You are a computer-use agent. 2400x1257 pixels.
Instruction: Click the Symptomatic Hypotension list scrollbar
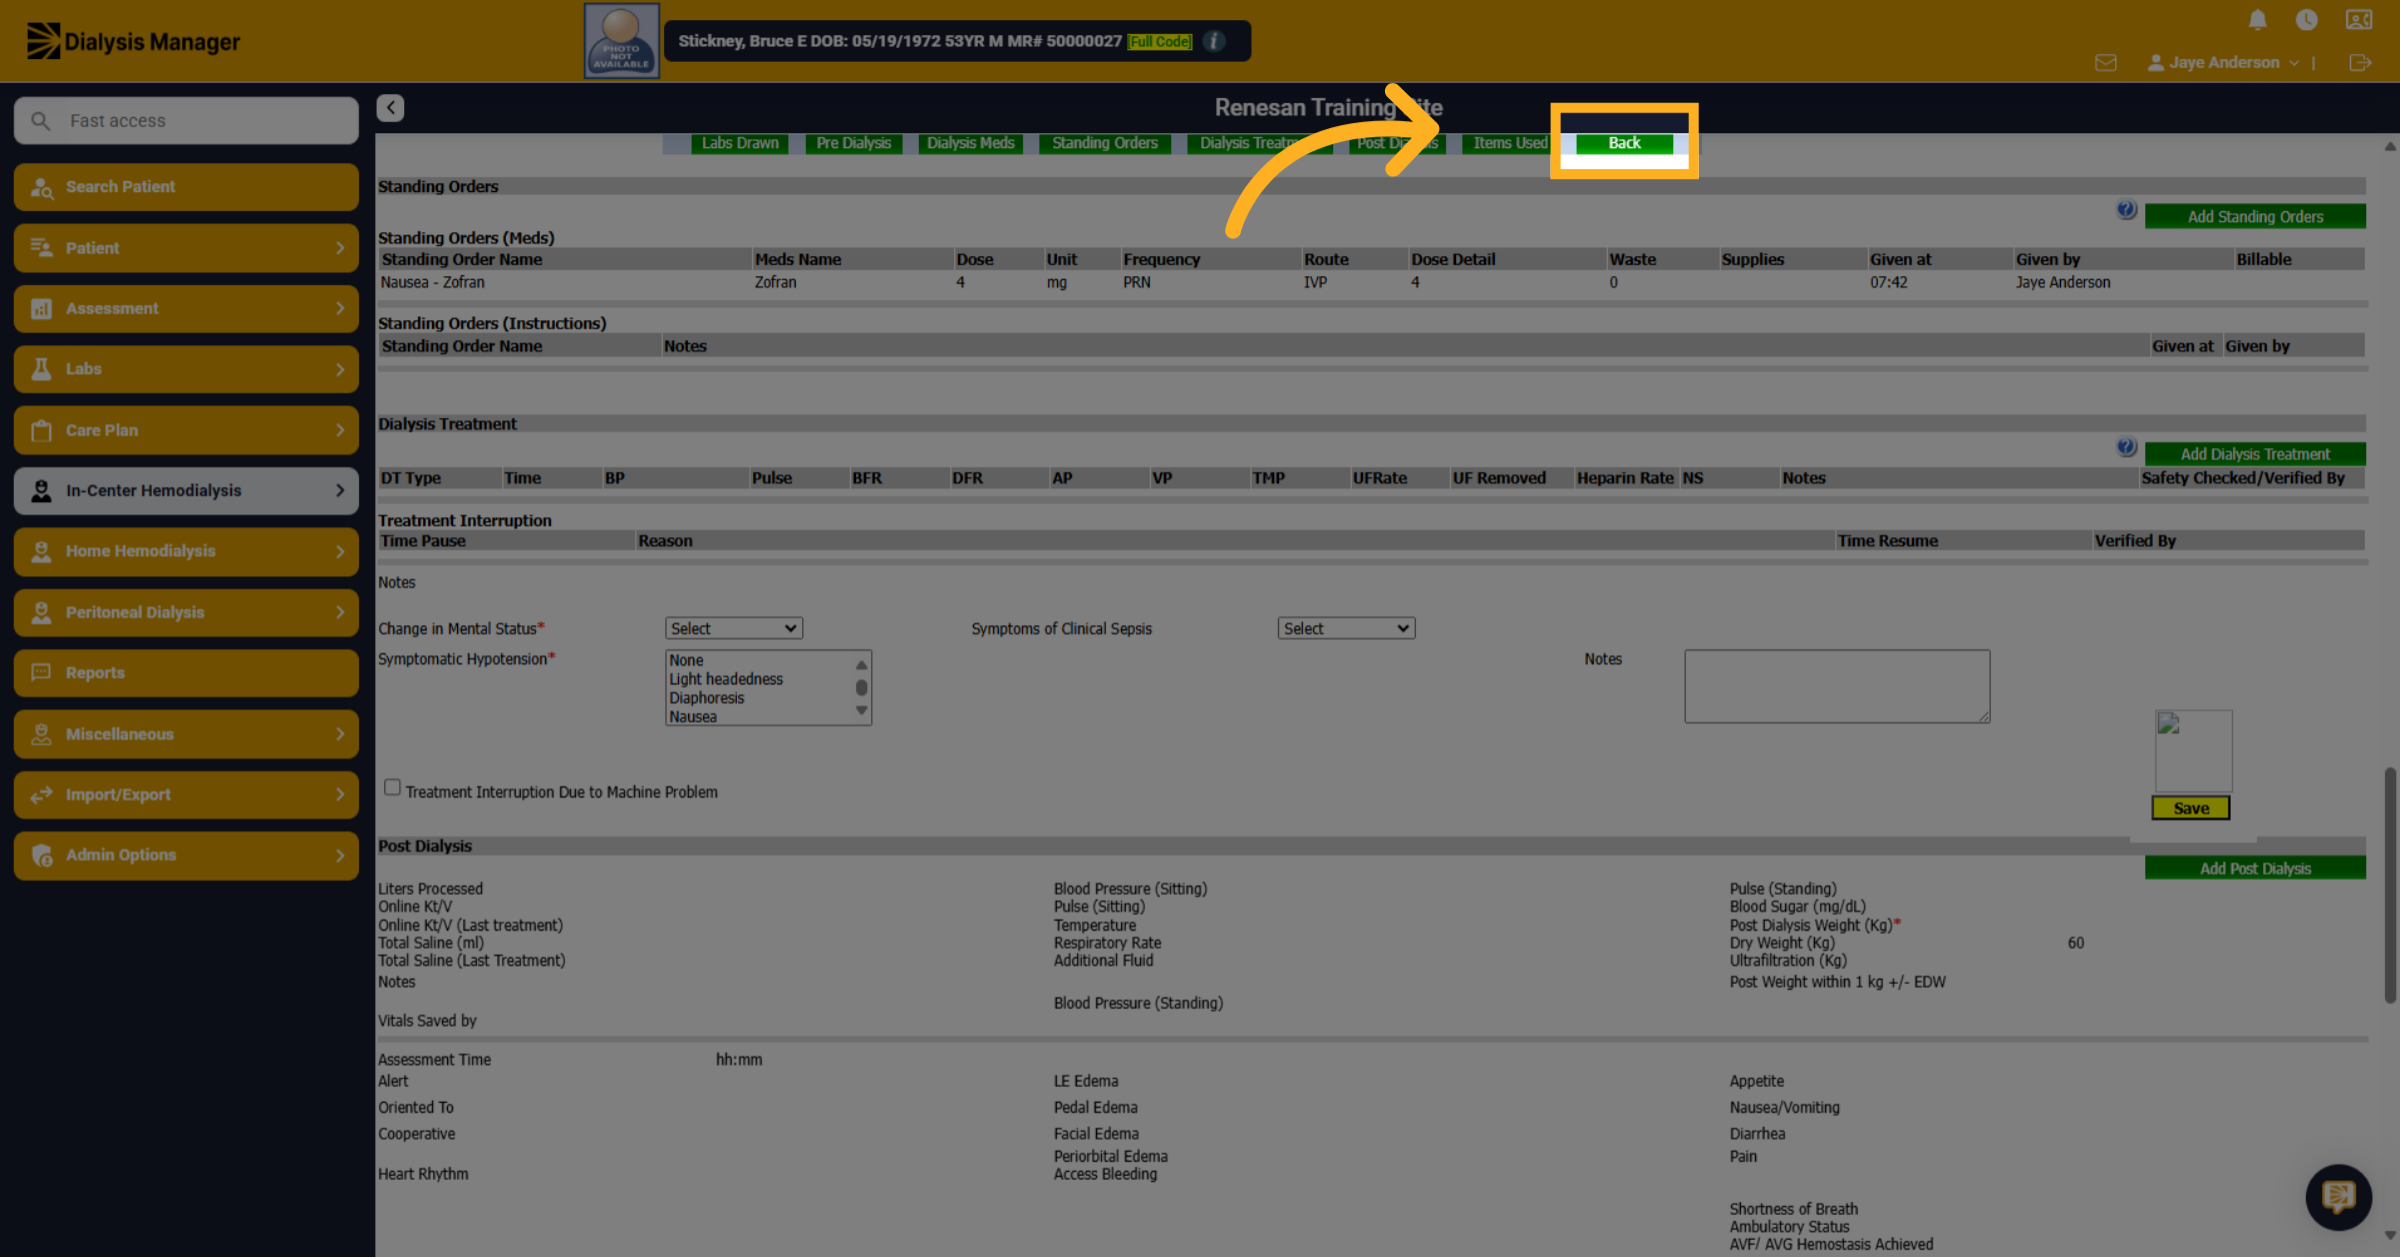[861, 688]
